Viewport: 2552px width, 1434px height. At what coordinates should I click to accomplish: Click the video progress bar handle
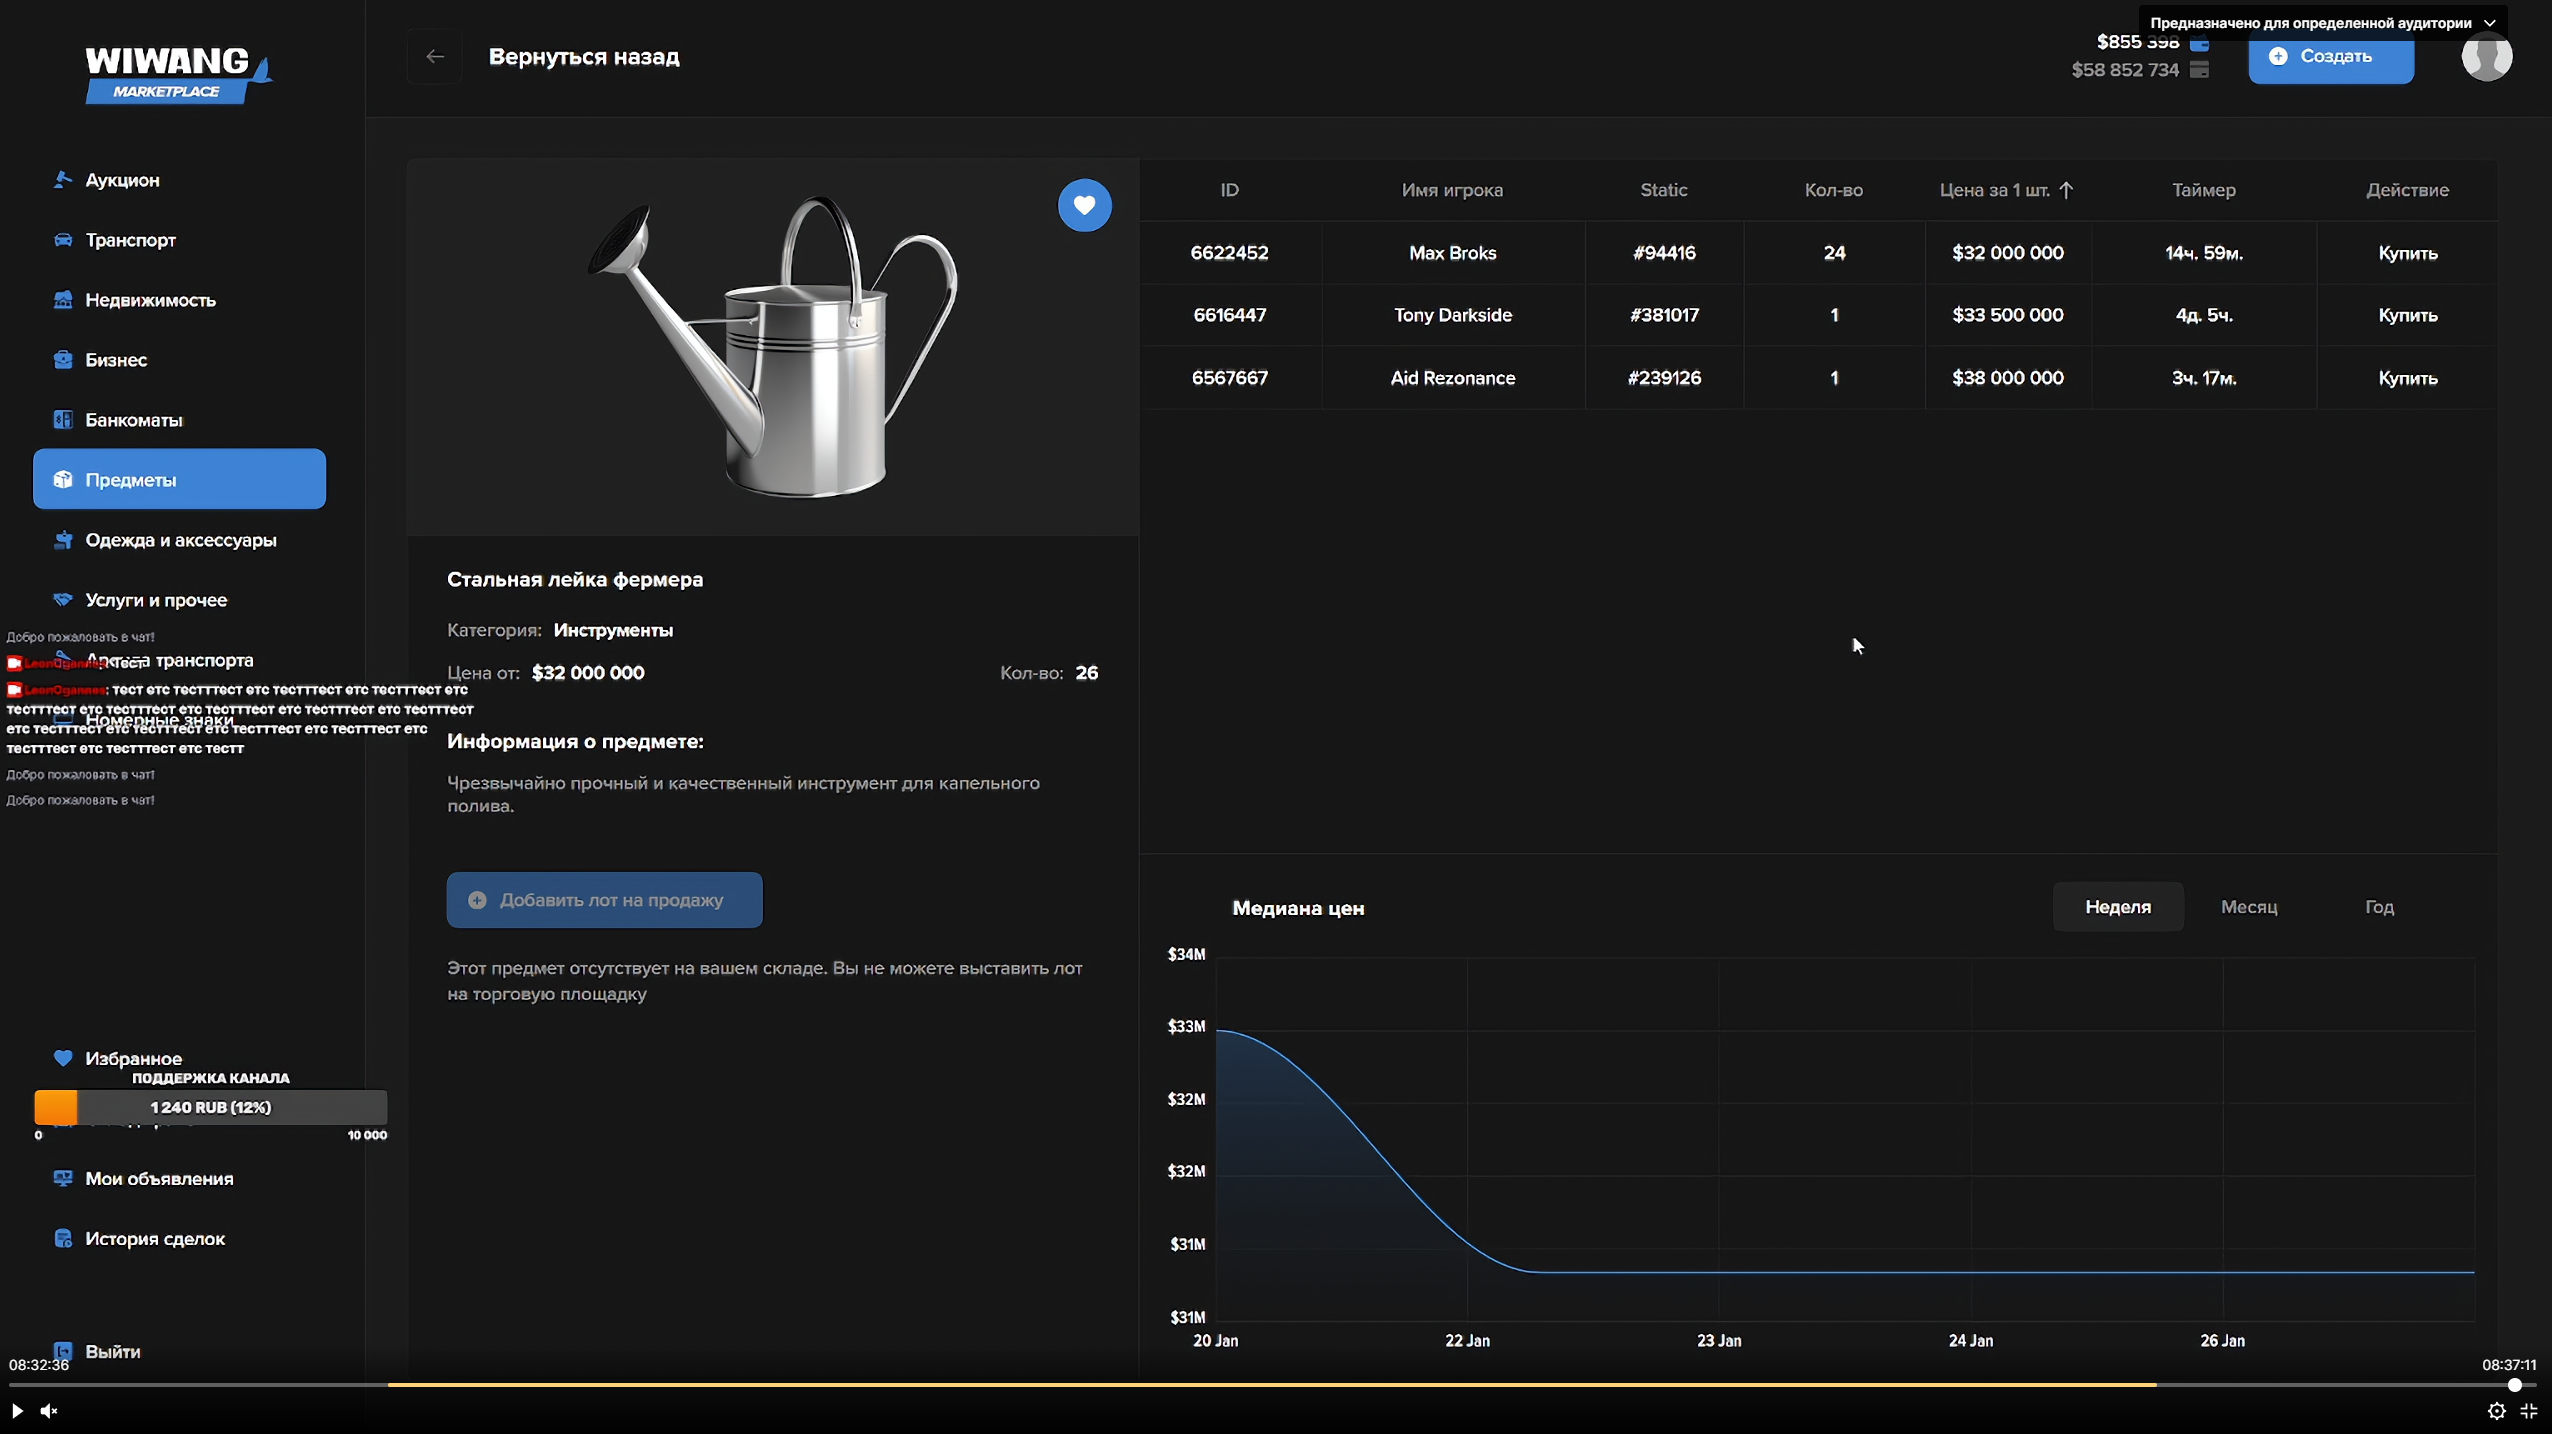click(2514, 1385)
